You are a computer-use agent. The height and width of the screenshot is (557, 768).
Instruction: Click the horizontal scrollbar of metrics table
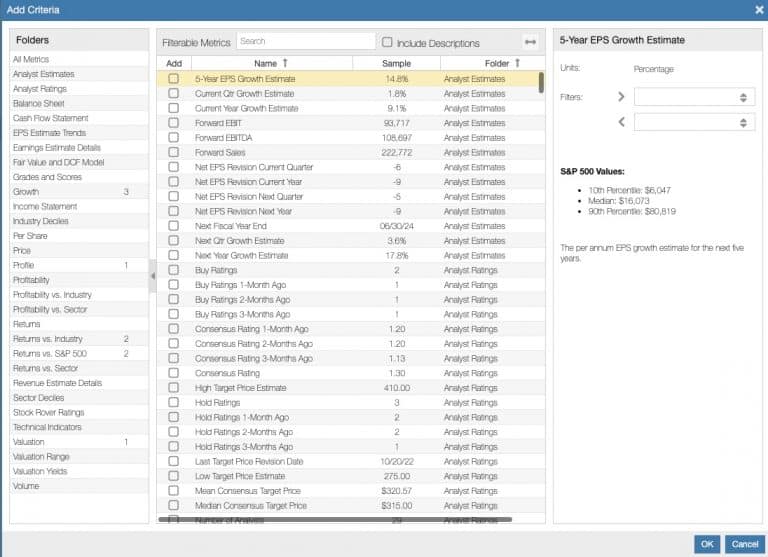click(x=335, y=520)
